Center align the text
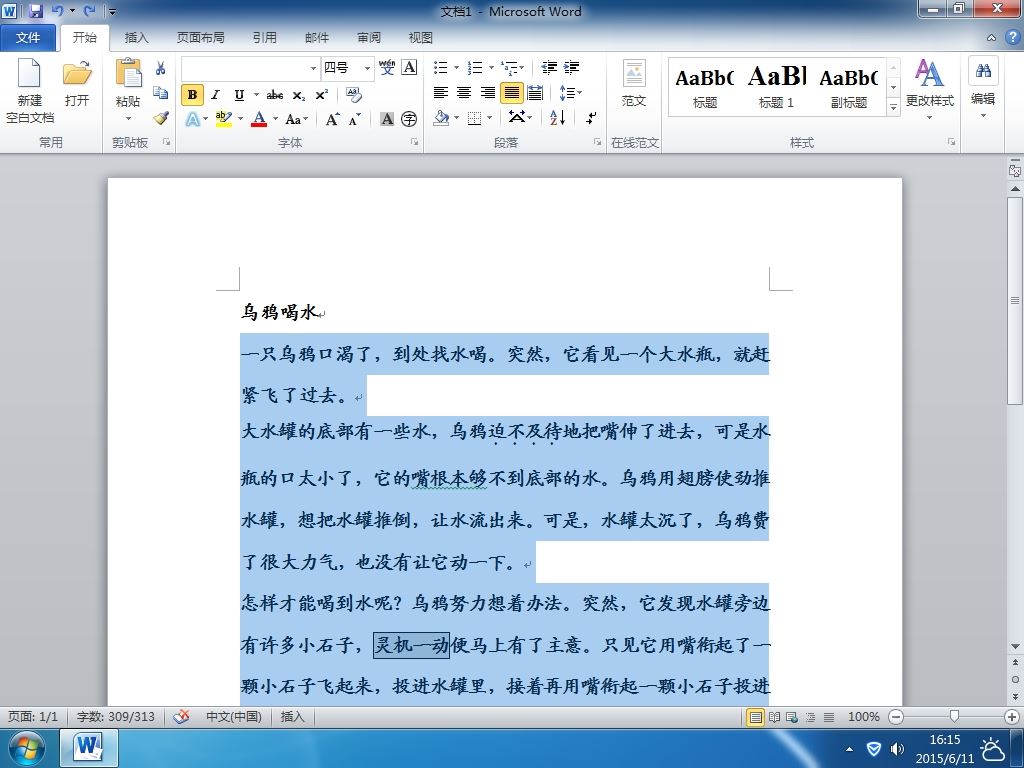1024x768 pixels. [x=464, y=93]
